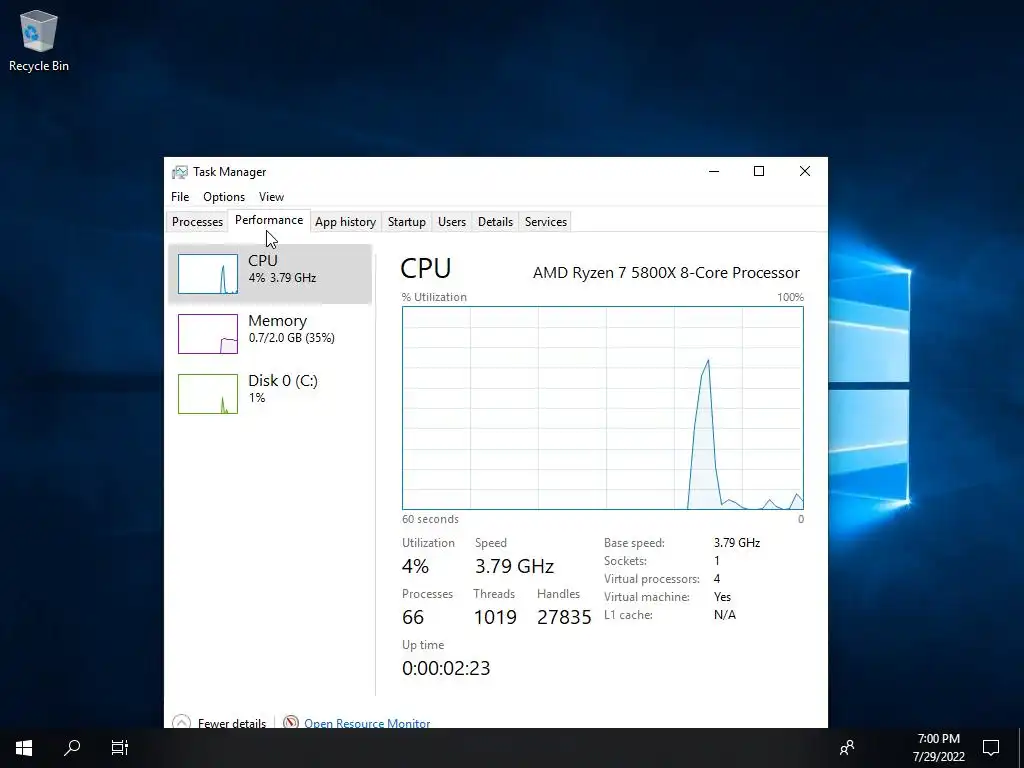Switch to the Processes tab
The width and height of the screenshot is (1024, 768).
[x=197, y=222]
